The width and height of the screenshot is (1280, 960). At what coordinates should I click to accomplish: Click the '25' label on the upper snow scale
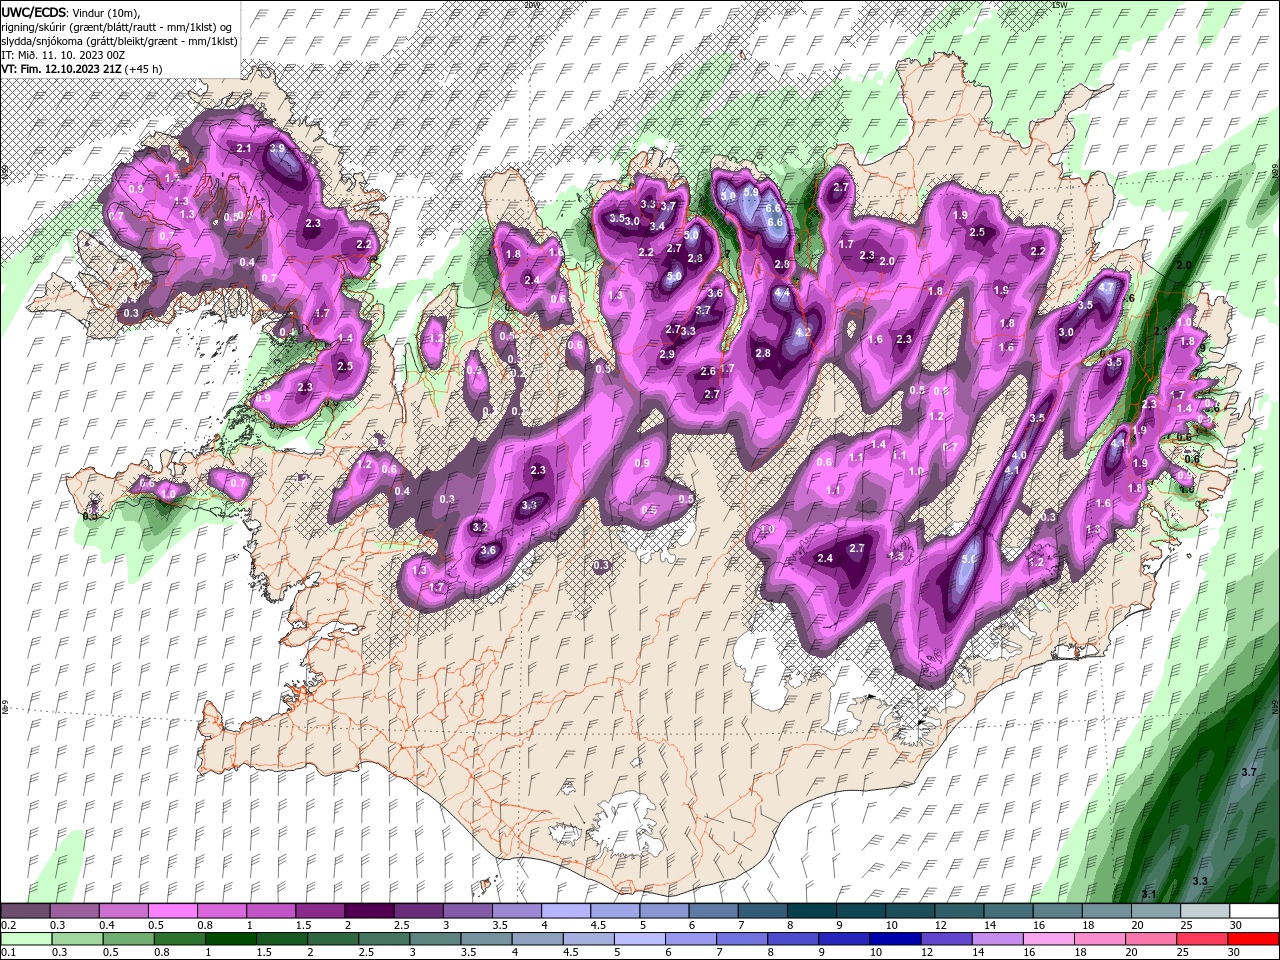point(1186,925)
